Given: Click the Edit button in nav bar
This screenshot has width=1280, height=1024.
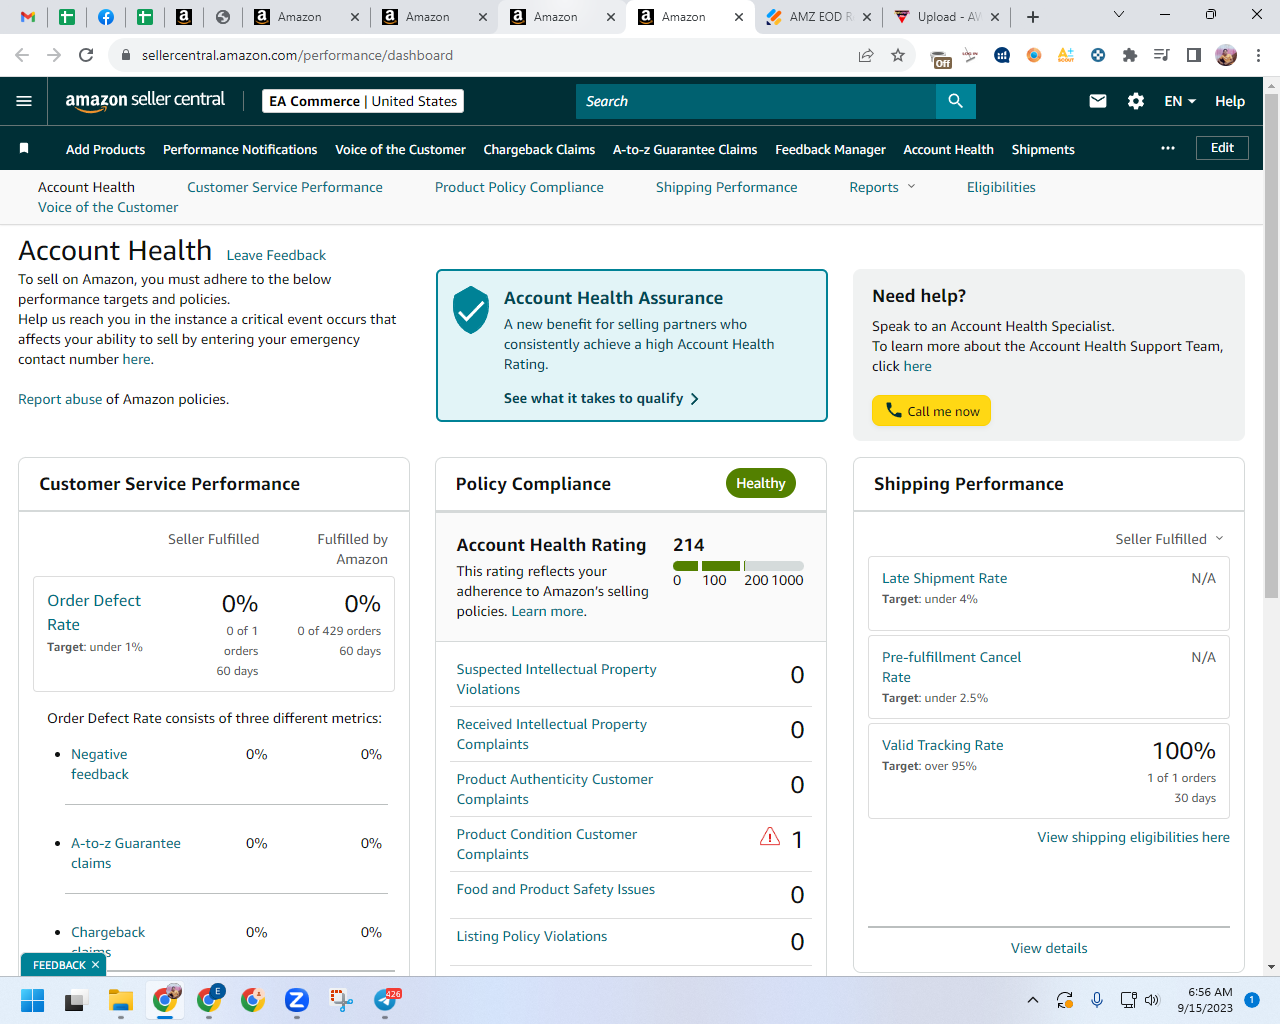Looking at the screenshot, I should 1222,148.
